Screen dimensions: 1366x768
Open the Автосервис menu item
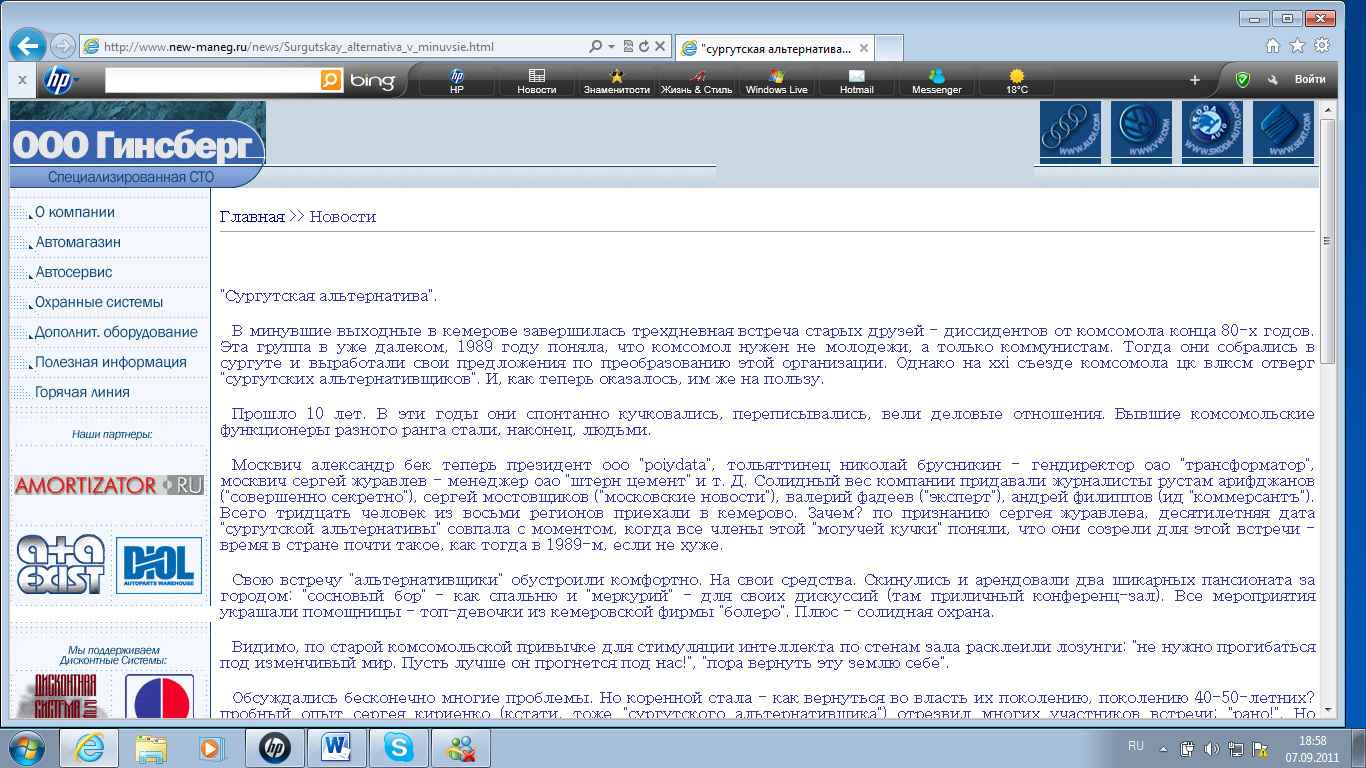coord(73,272)
